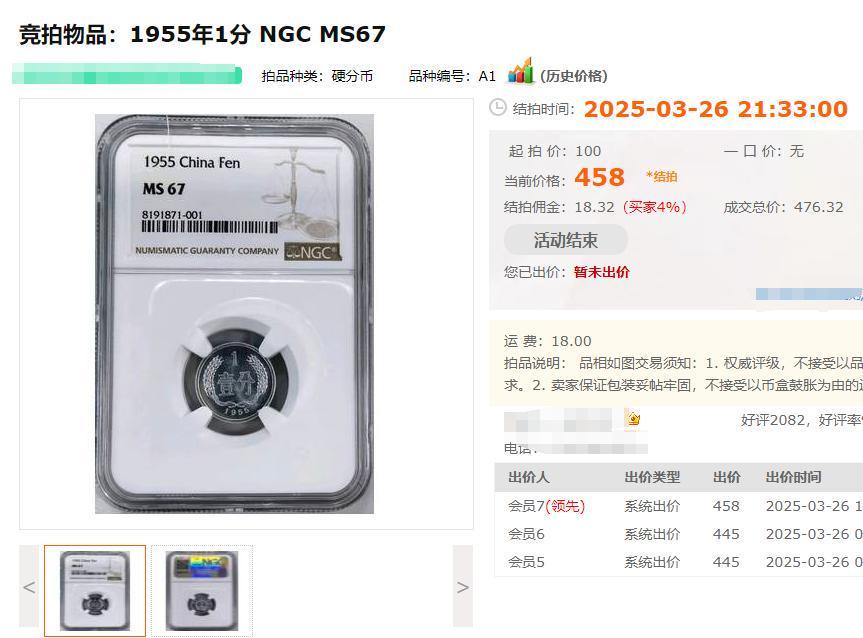Screen dimensions: 863x638
Task: Click the 买家4% commission note
Action: point(655,207)
